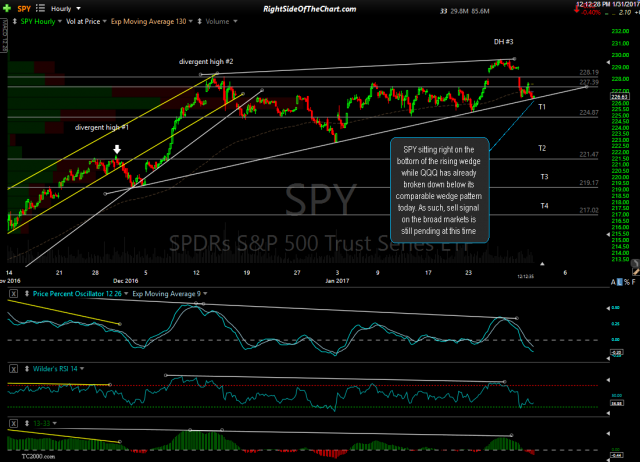Click the 224.87 horizontal line price label

589,112
